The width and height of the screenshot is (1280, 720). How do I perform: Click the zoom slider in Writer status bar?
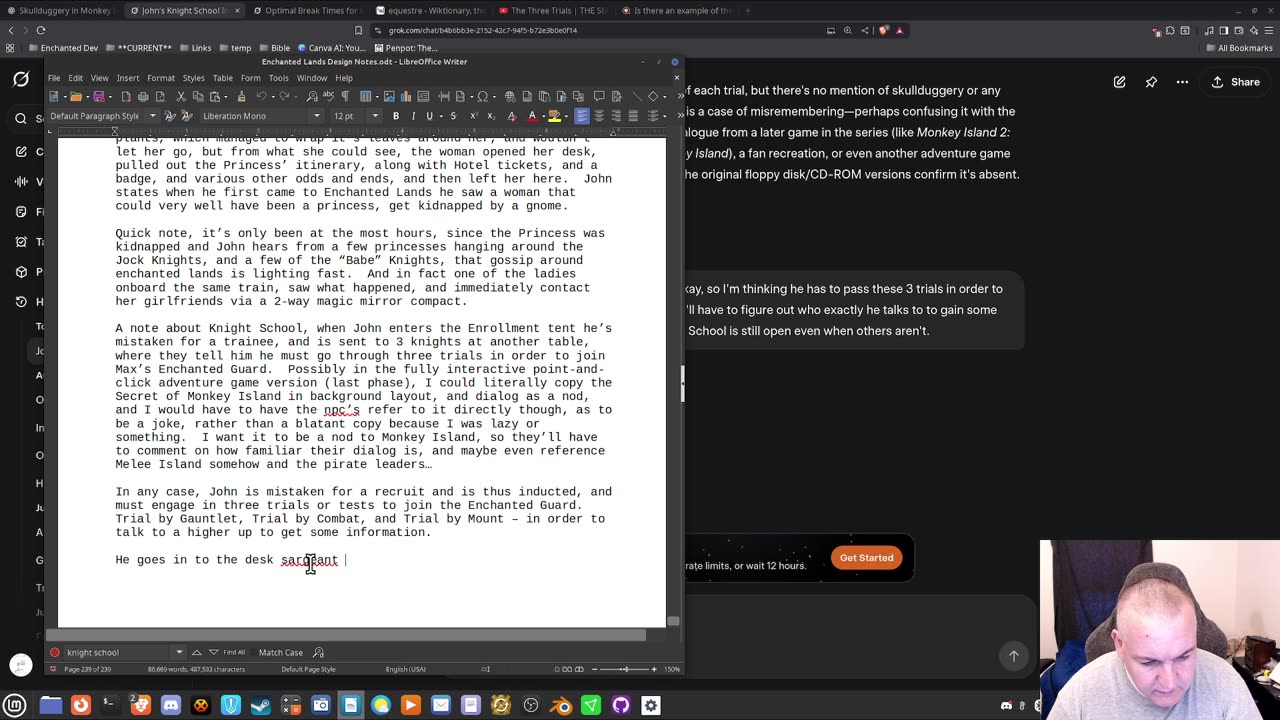(x=625, y=669)
